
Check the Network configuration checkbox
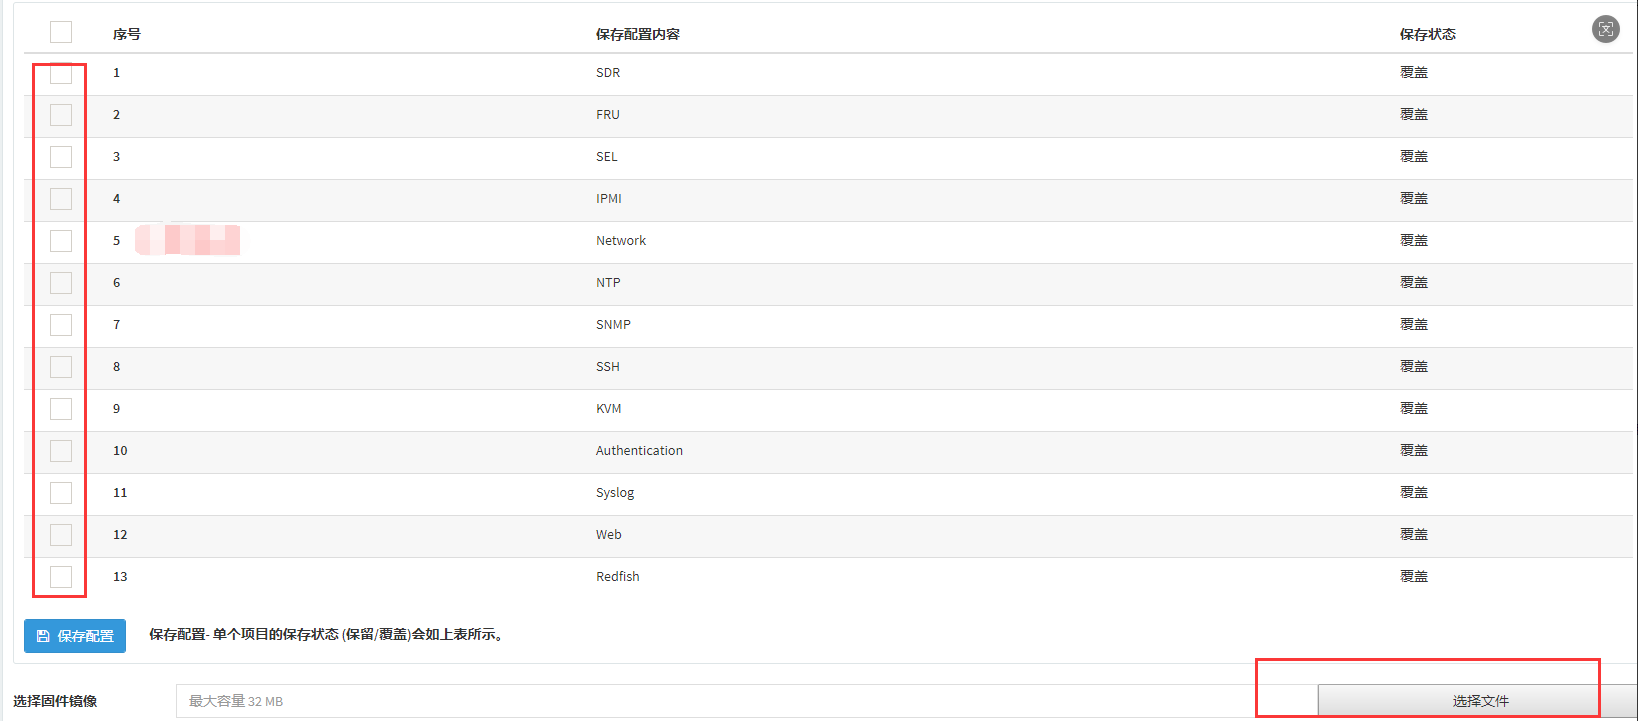click(x=61, y=241)
